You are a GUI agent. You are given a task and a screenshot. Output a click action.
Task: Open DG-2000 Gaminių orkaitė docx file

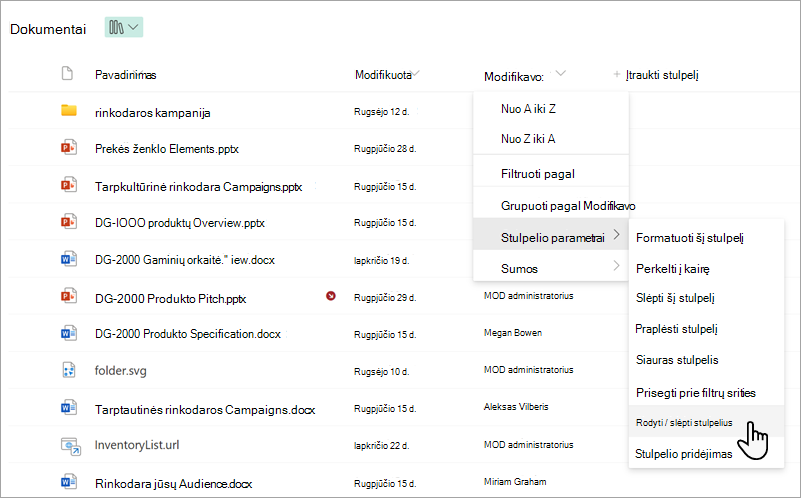[184, 259]
